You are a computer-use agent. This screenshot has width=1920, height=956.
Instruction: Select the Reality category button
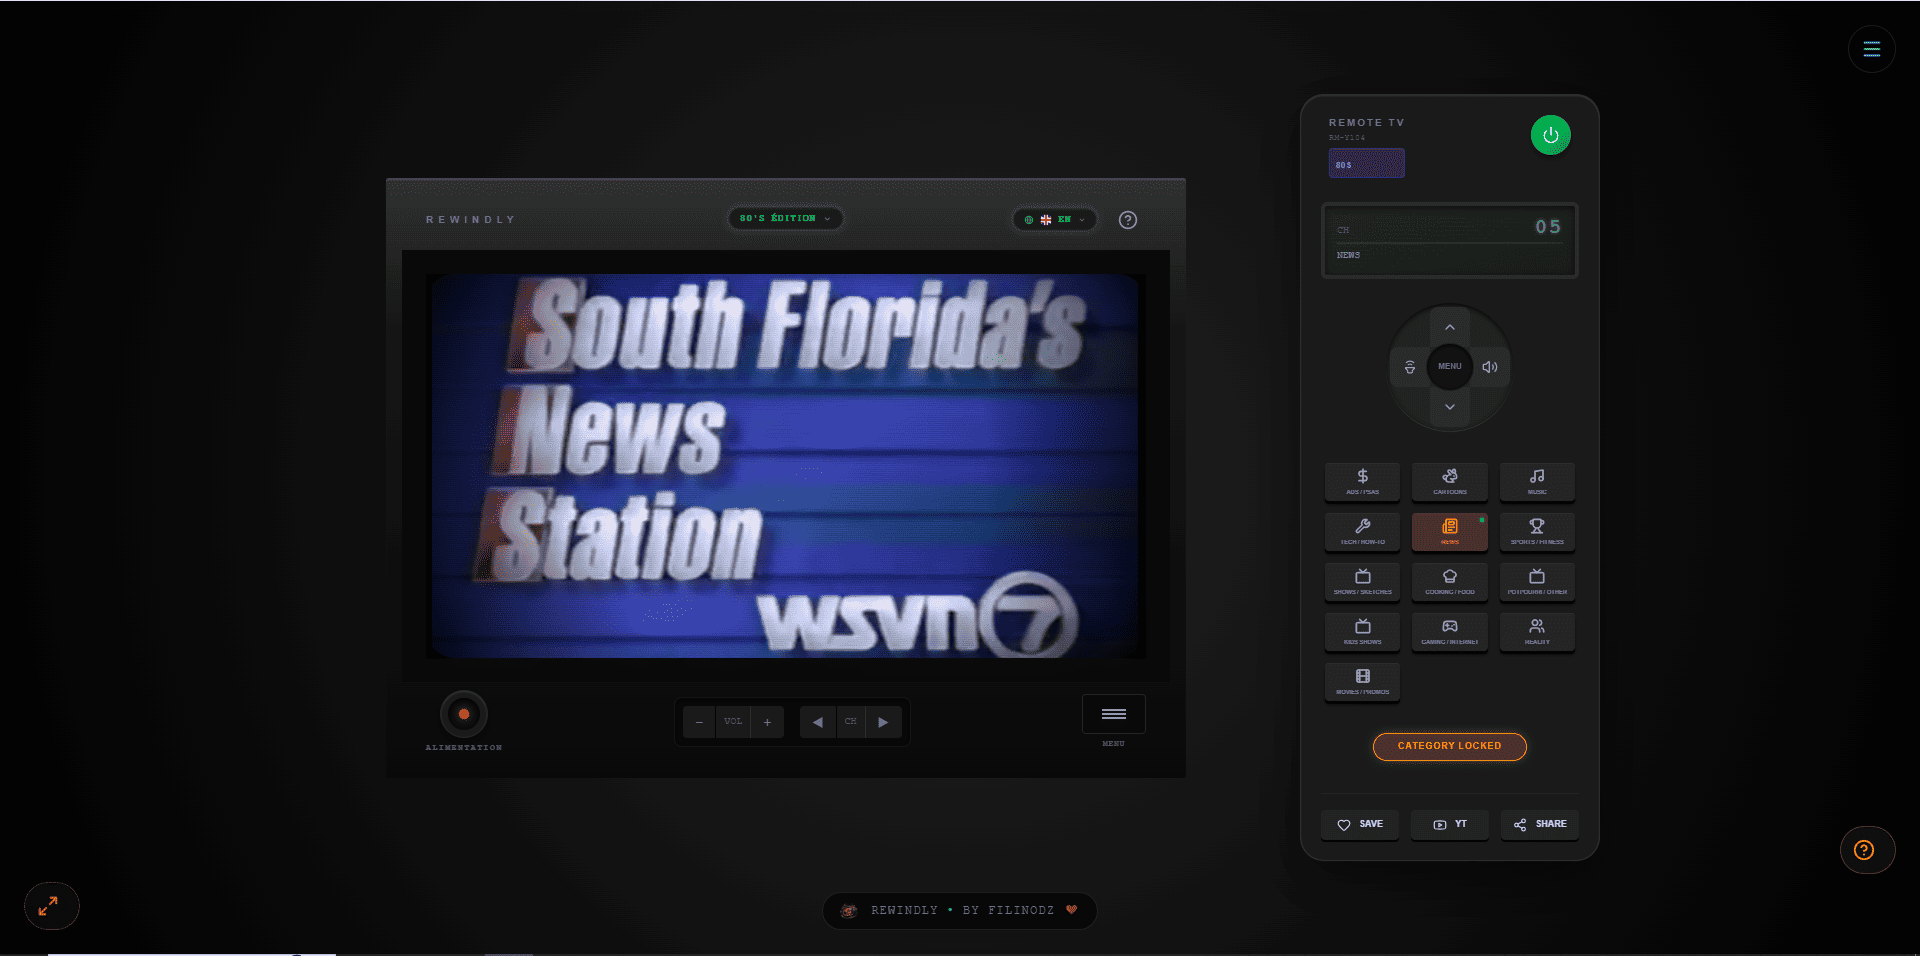pos(1537,631)
